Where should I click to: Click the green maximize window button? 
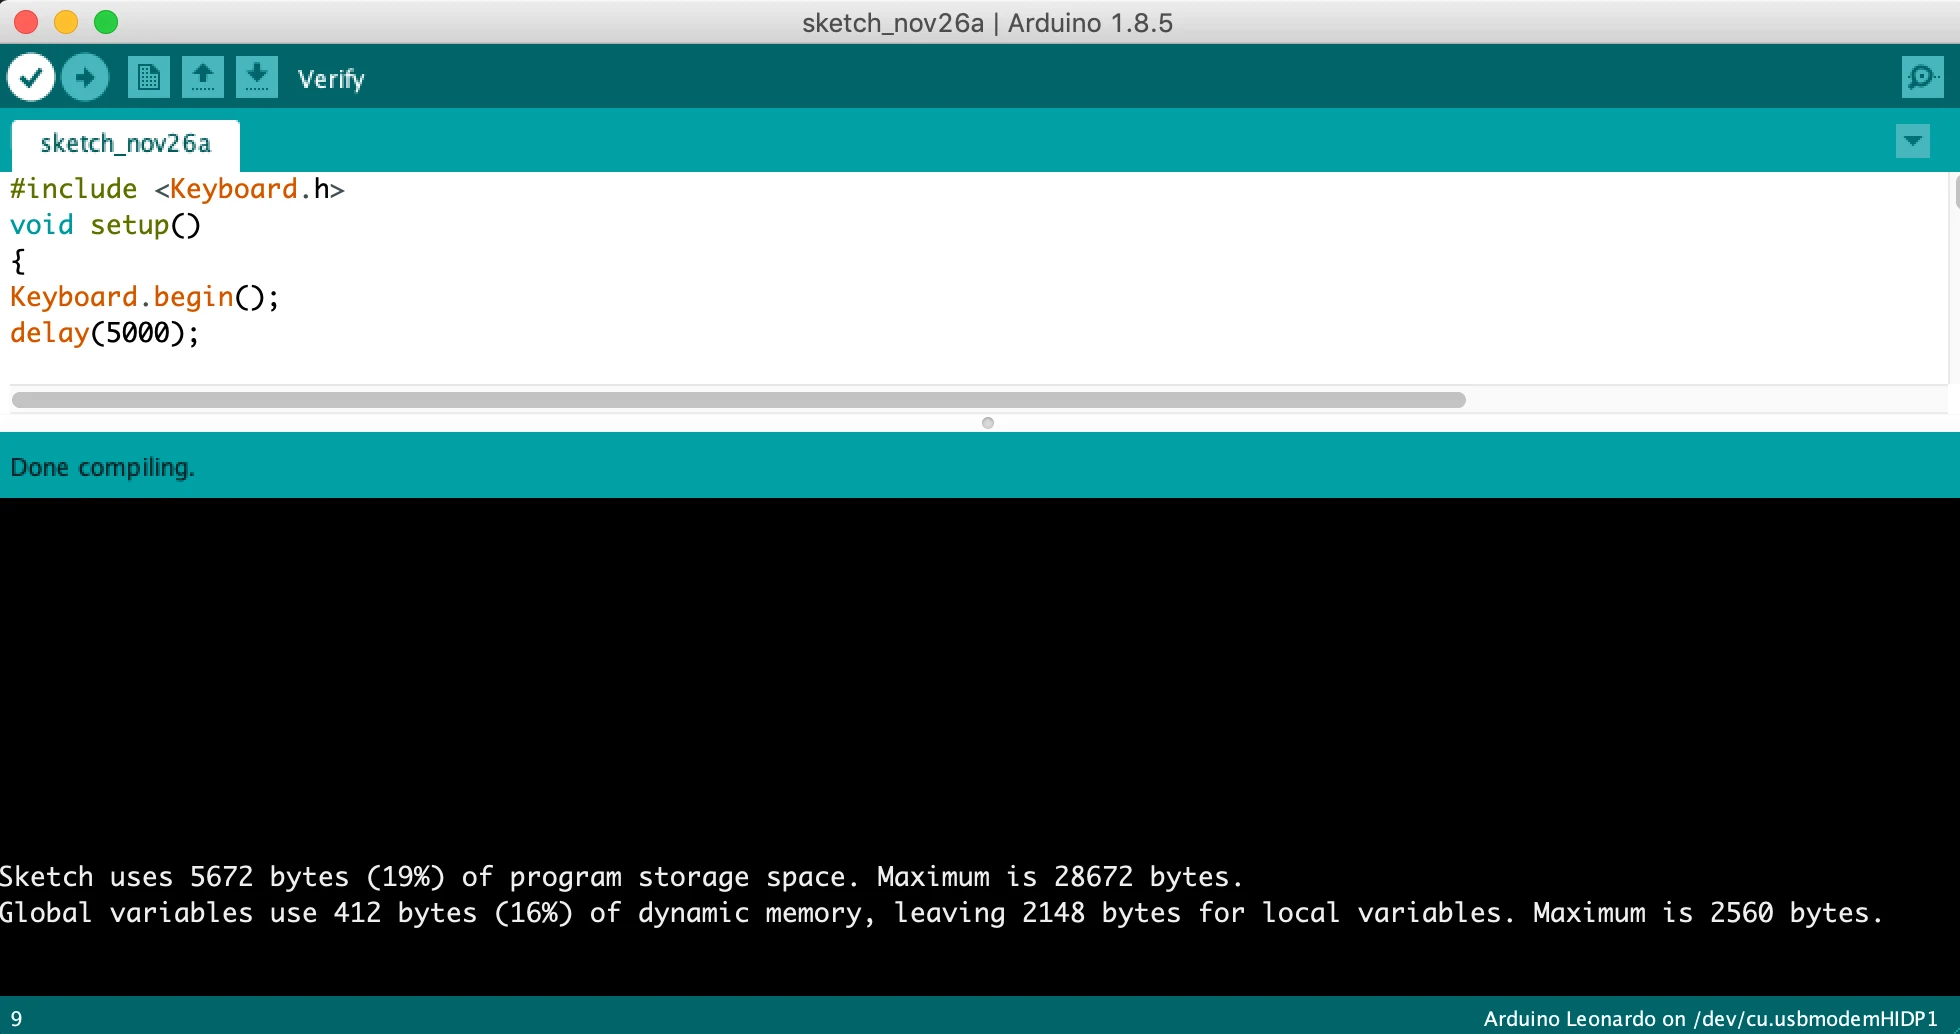click(106, 22)
